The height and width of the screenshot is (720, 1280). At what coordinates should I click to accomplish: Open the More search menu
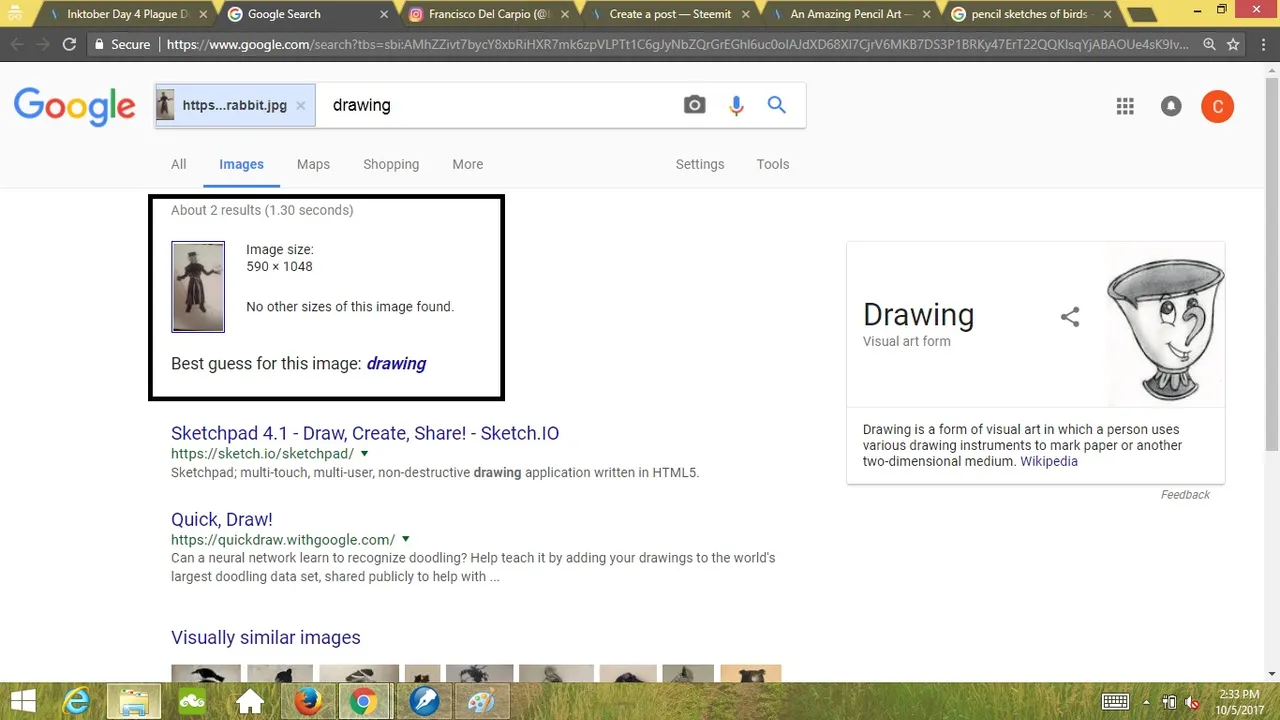[467, 164]
